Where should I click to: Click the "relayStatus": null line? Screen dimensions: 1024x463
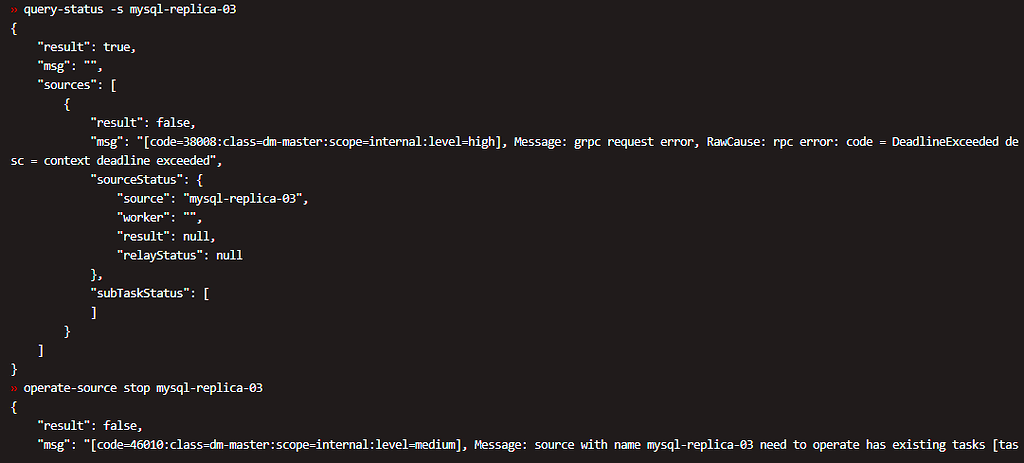click(179, 255)
